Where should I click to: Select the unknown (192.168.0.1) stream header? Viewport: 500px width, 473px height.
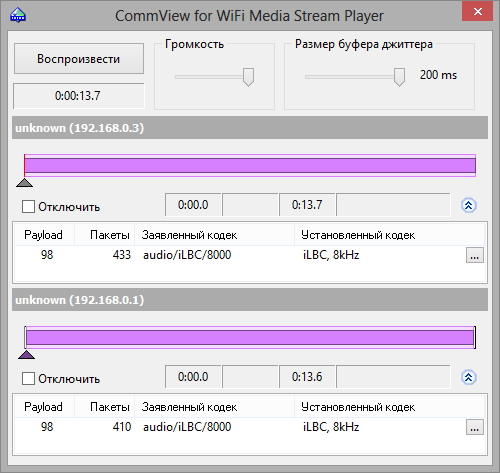pos(250,300)
